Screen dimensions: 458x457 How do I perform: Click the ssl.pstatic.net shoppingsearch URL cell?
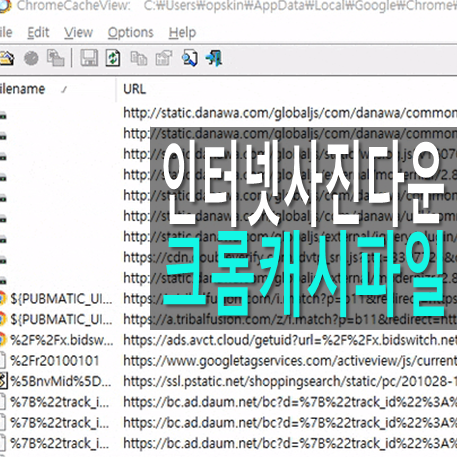tap(289, 381)
